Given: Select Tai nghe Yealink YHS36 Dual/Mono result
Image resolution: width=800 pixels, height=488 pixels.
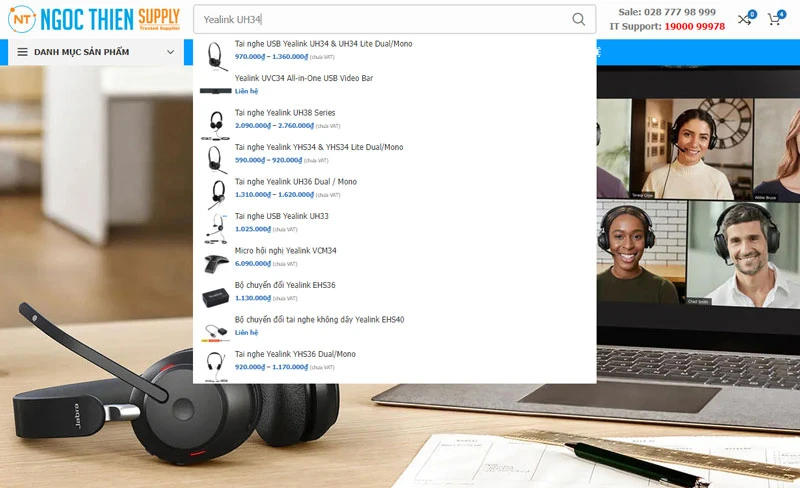Looking at the screenshot, I should [295, 354].
